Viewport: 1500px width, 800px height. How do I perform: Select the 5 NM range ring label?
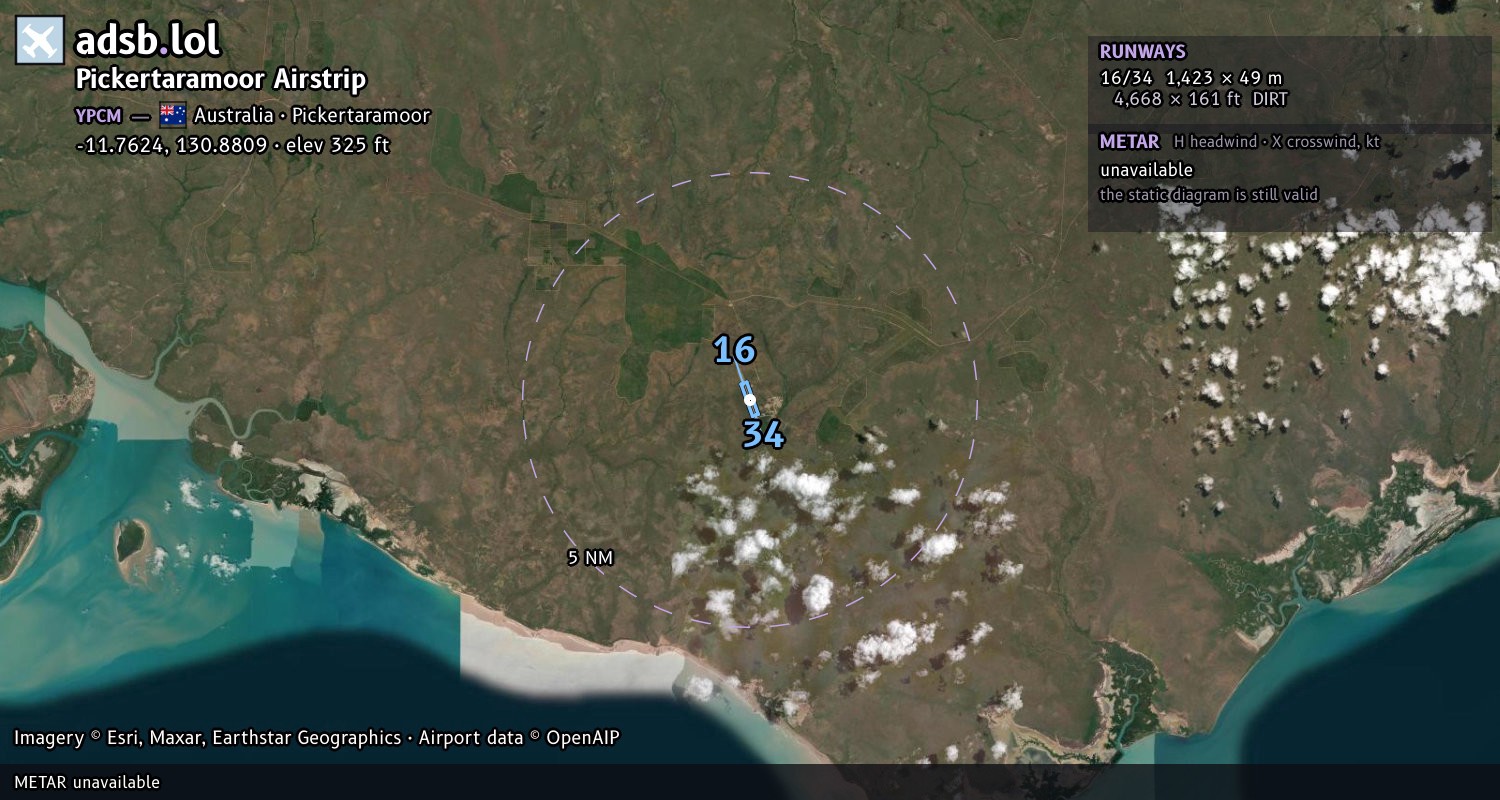590,558
